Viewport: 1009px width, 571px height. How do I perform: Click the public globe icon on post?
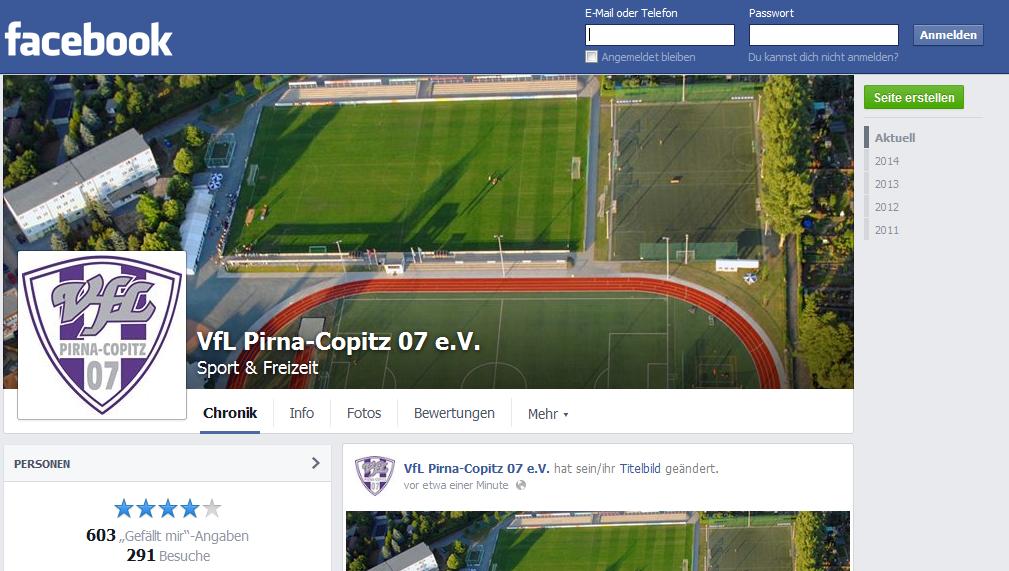521,485
